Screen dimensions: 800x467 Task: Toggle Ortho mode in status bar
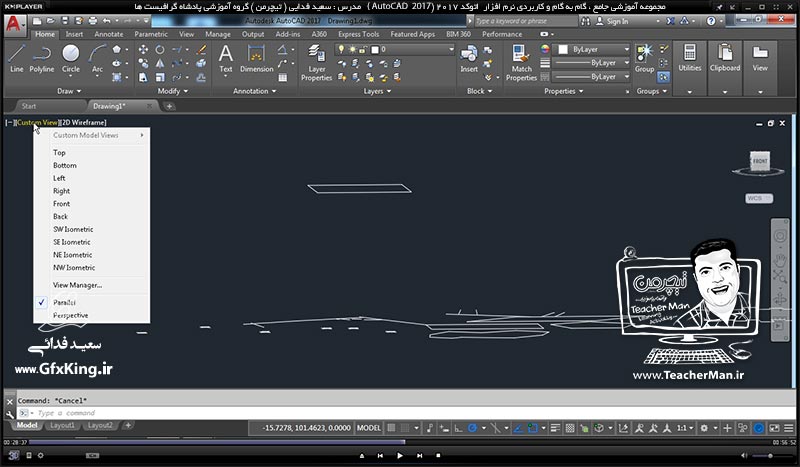point(458,428)
